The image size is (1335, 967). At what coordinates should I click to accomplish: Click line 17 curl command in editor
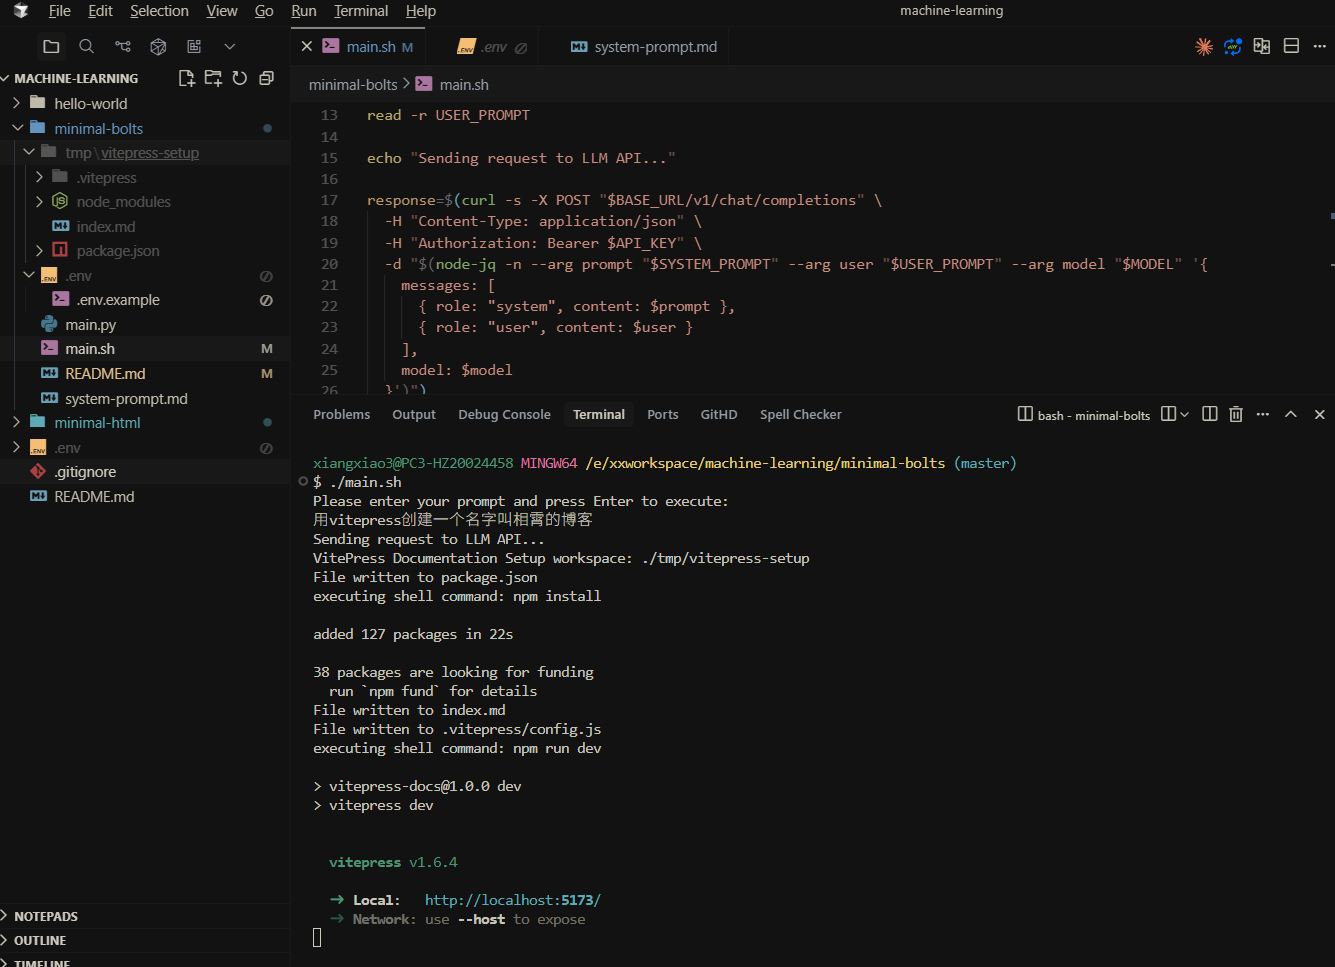click(624, 200)
